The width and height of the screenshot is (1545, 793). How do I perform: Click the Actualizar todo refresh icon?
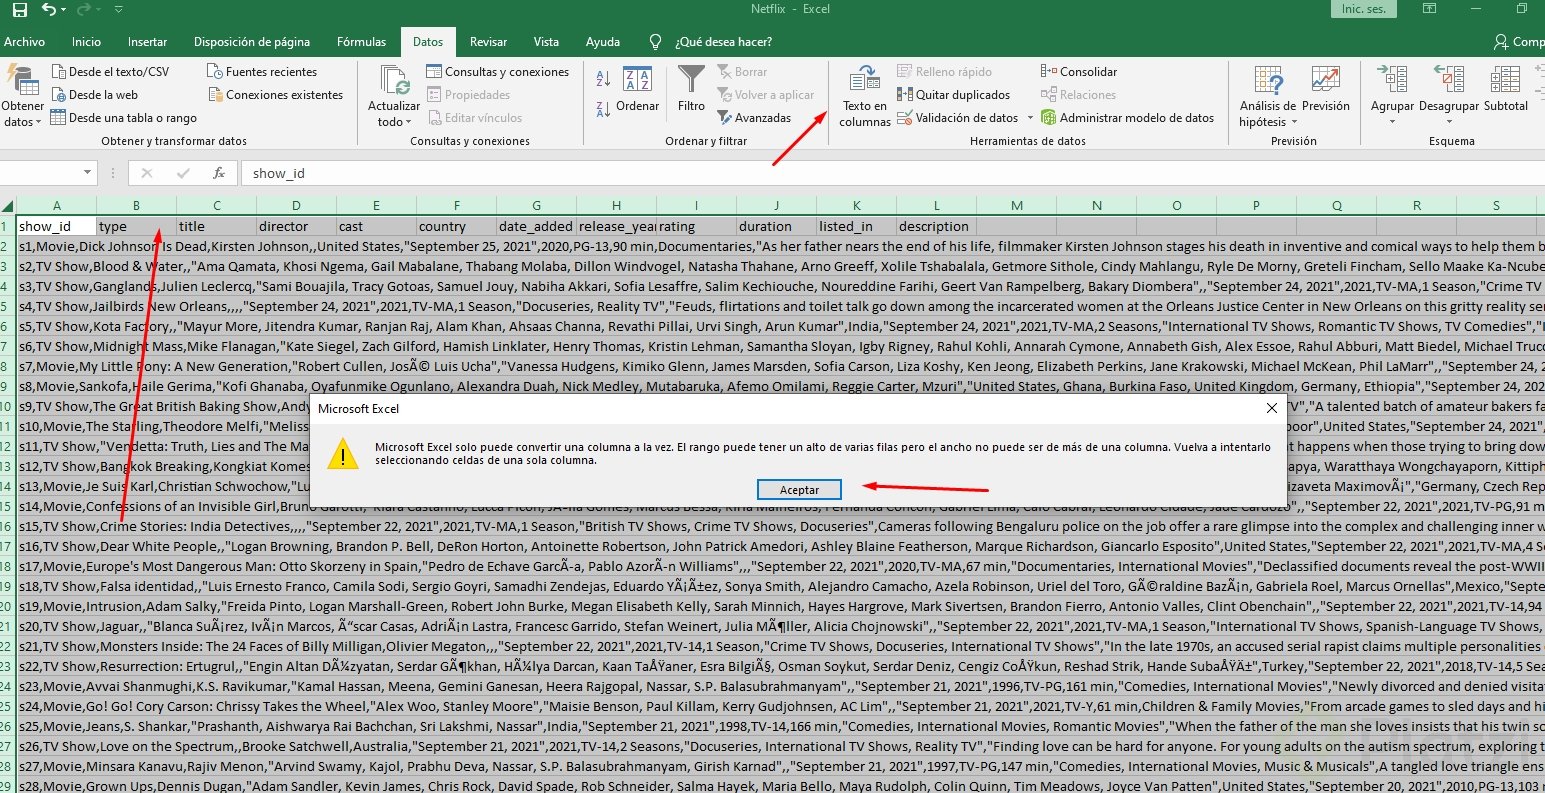[x=394, y=80]
